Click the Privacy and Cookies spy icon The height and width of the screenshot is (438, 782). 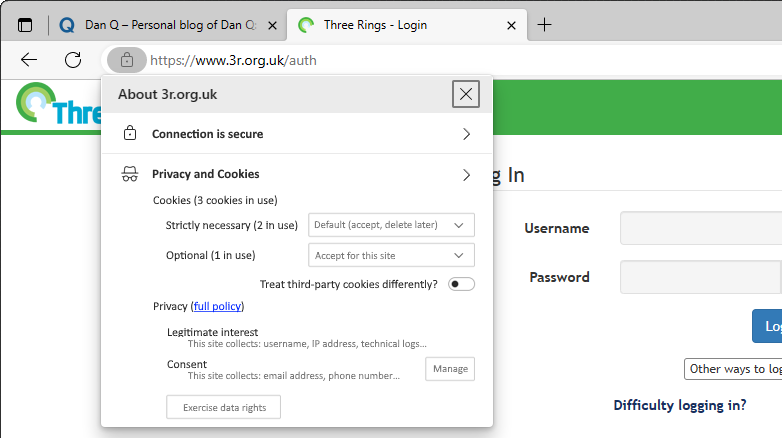tap(130, 174)
